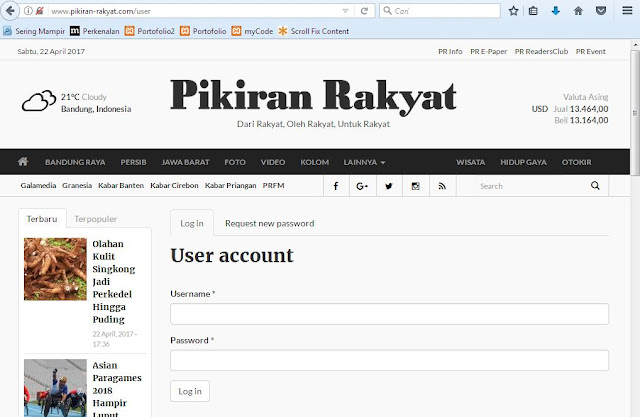Click the home icon in the navigation bar
The width and height of the screenshot is (640, 417).
click(23, 162)
